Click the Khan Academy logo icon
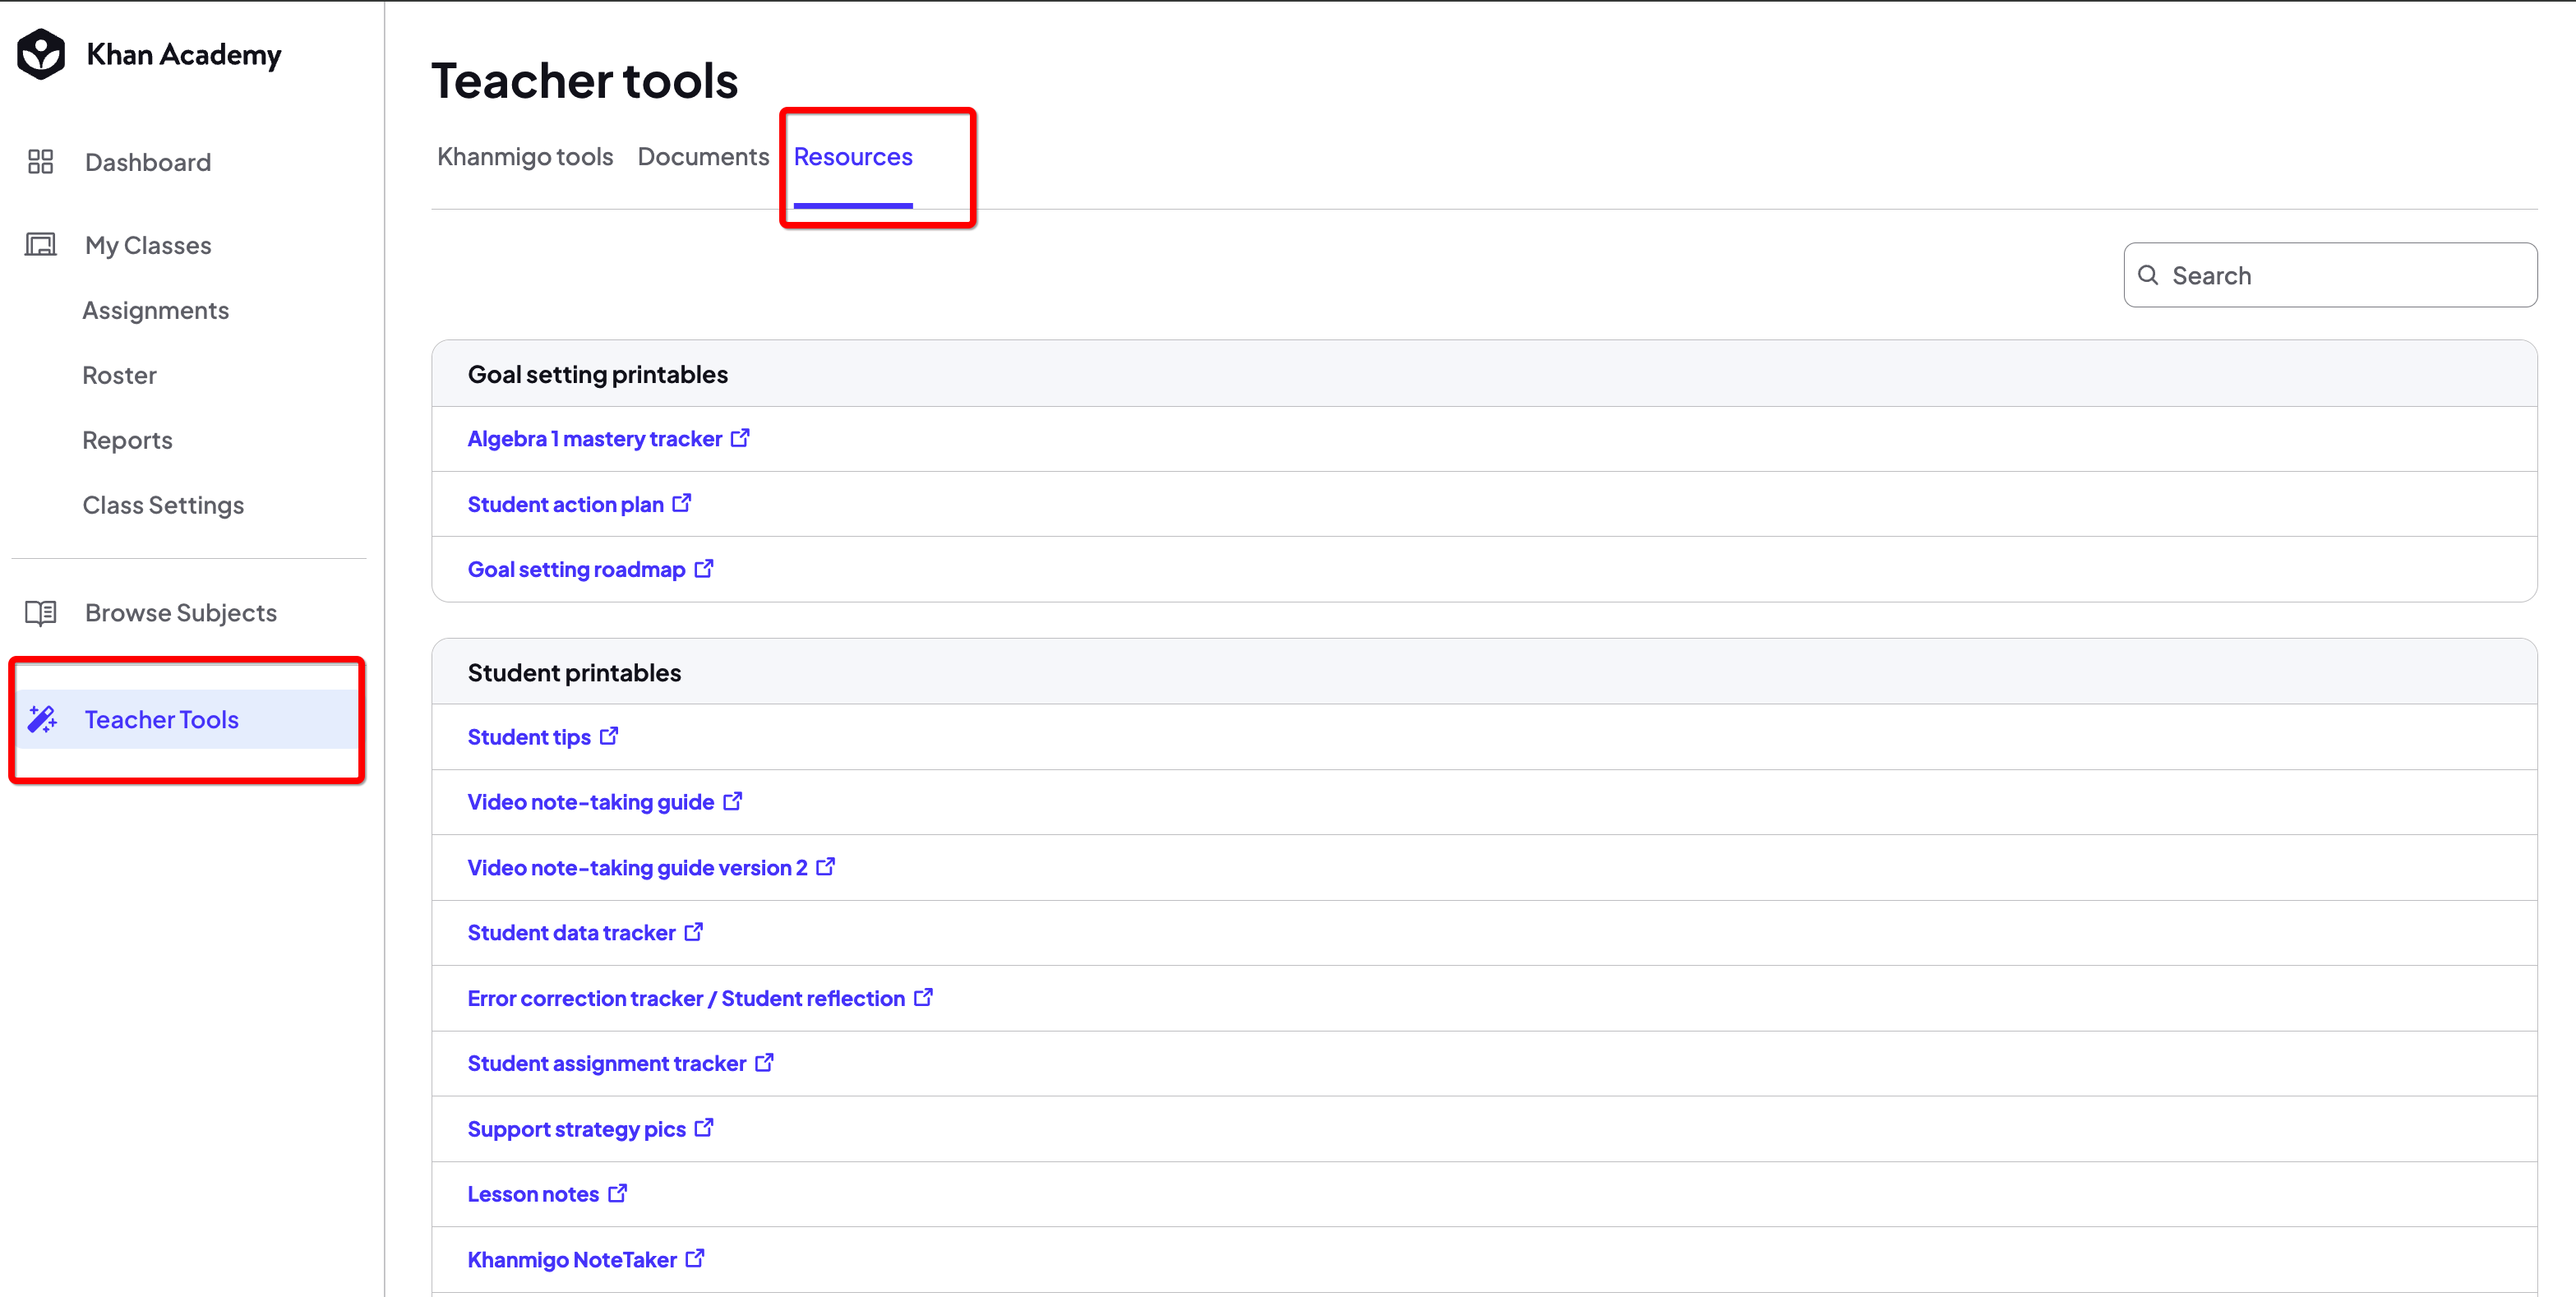The image size is (2576, 1297). pyautogui.click(x=41, y=54)
